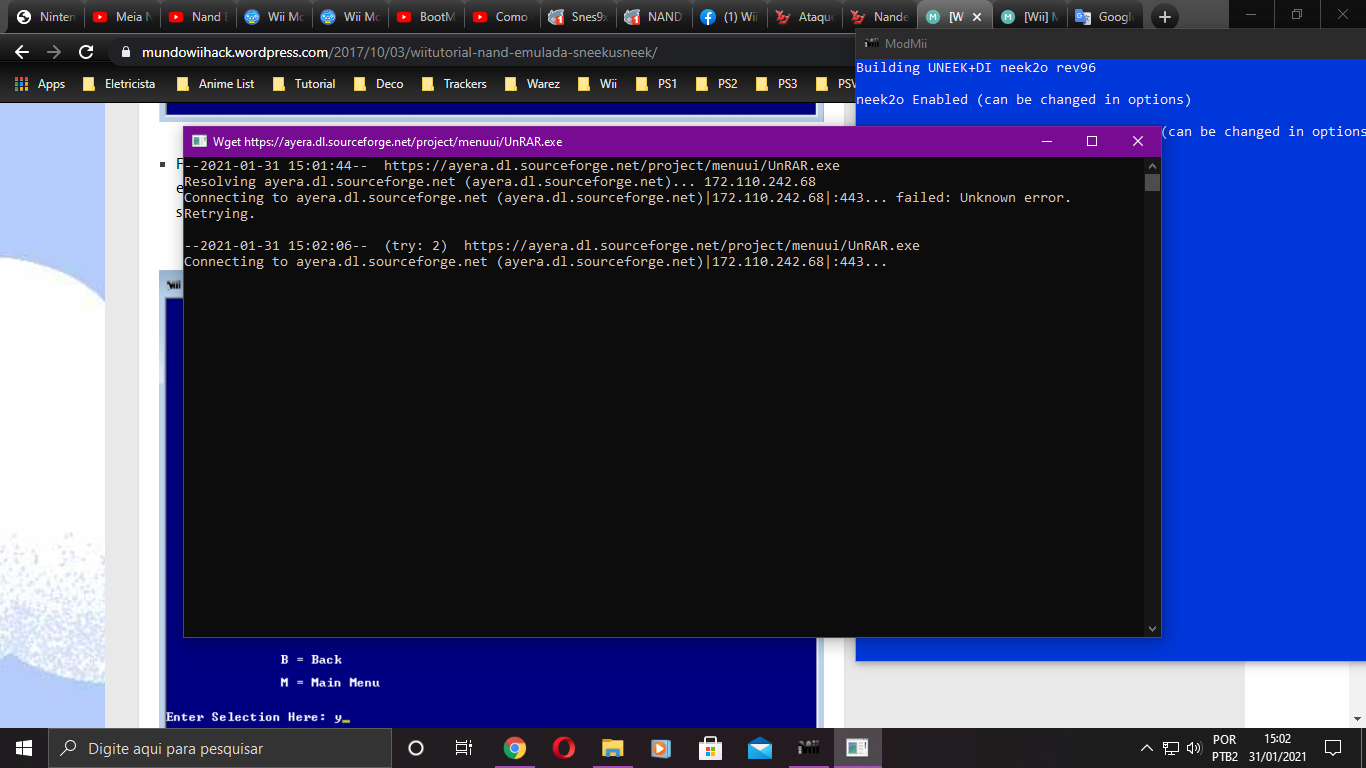Switch to ModMii window in taskbar
This screenshot has width=1366, height=768.
coord(808,748)
